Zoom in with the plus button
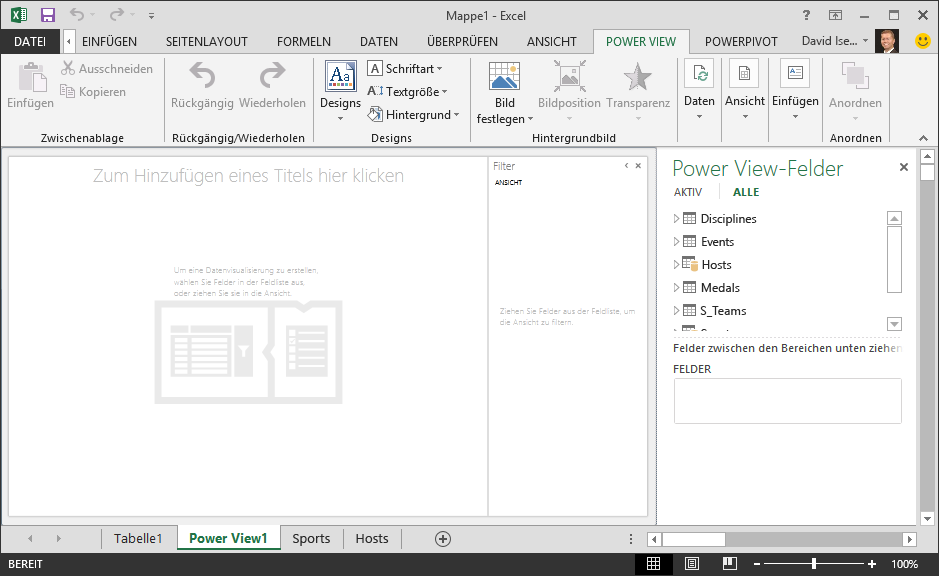Viewport: 939px width, 576px height. [x=872, y=564]
